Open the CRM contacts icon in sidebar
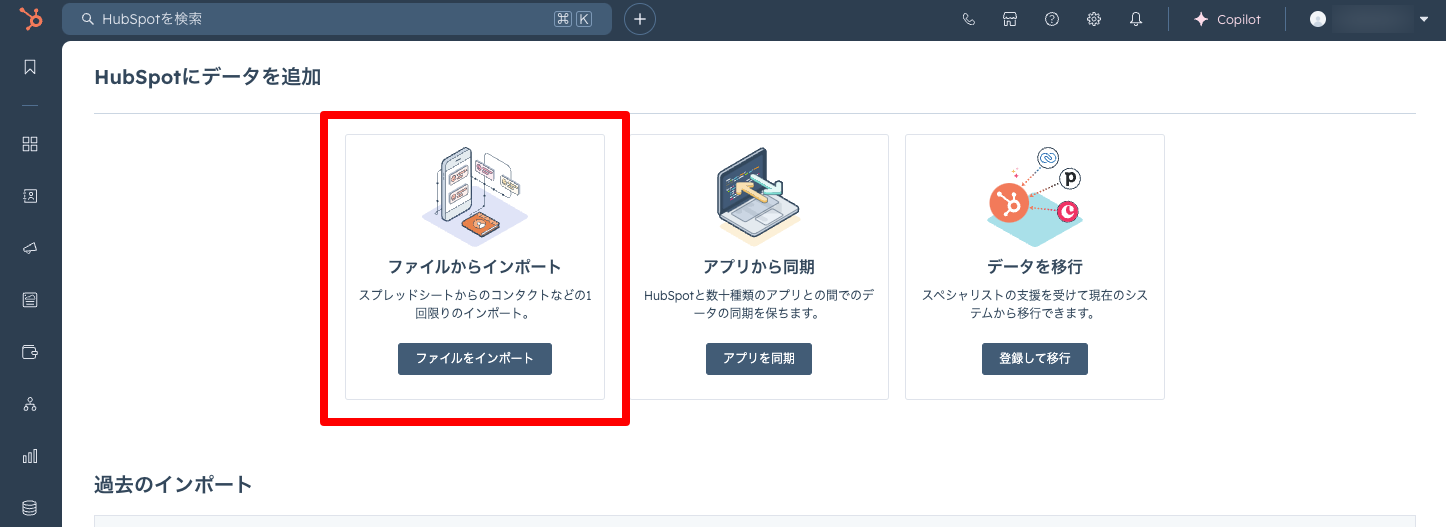The width and height of the screenshot is (1446, 527). point(30,197)
